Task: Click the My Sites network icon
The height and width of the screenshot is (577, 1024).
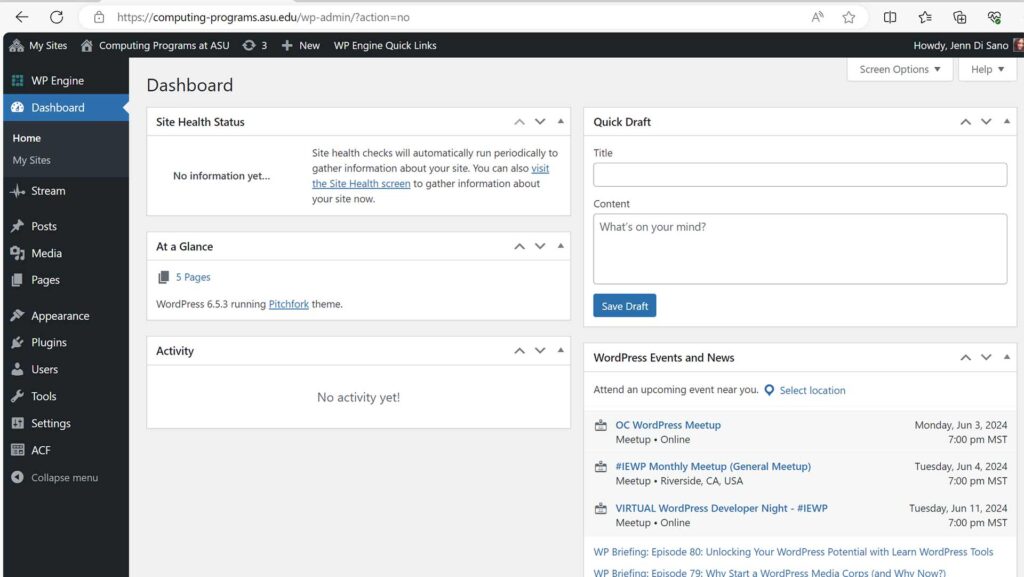Action: [17, 45]
